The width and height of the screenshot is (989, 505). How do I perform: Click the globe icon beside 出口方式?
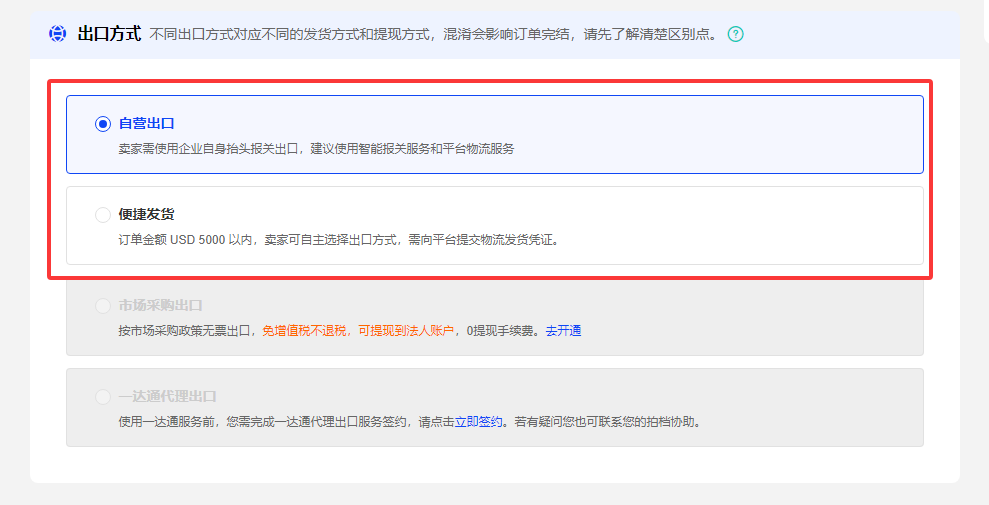click(57, 34)
